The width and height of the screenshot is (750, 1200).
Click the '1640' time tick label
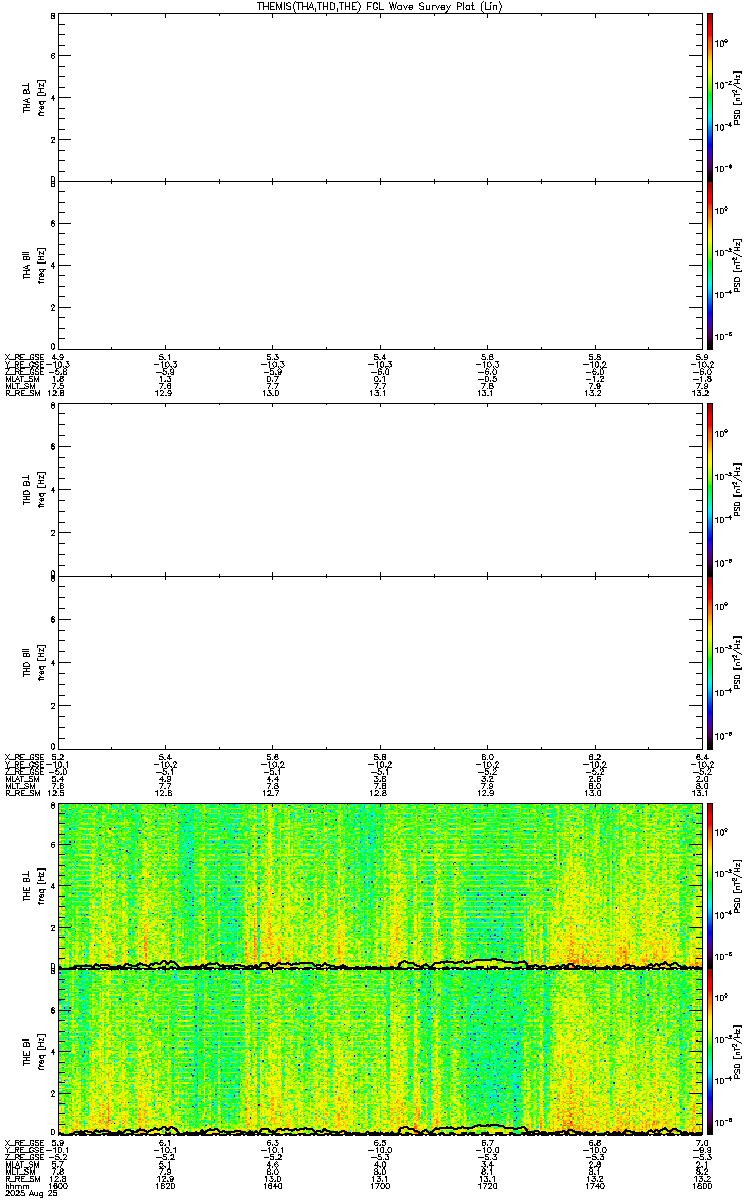tap(272, 1186)
